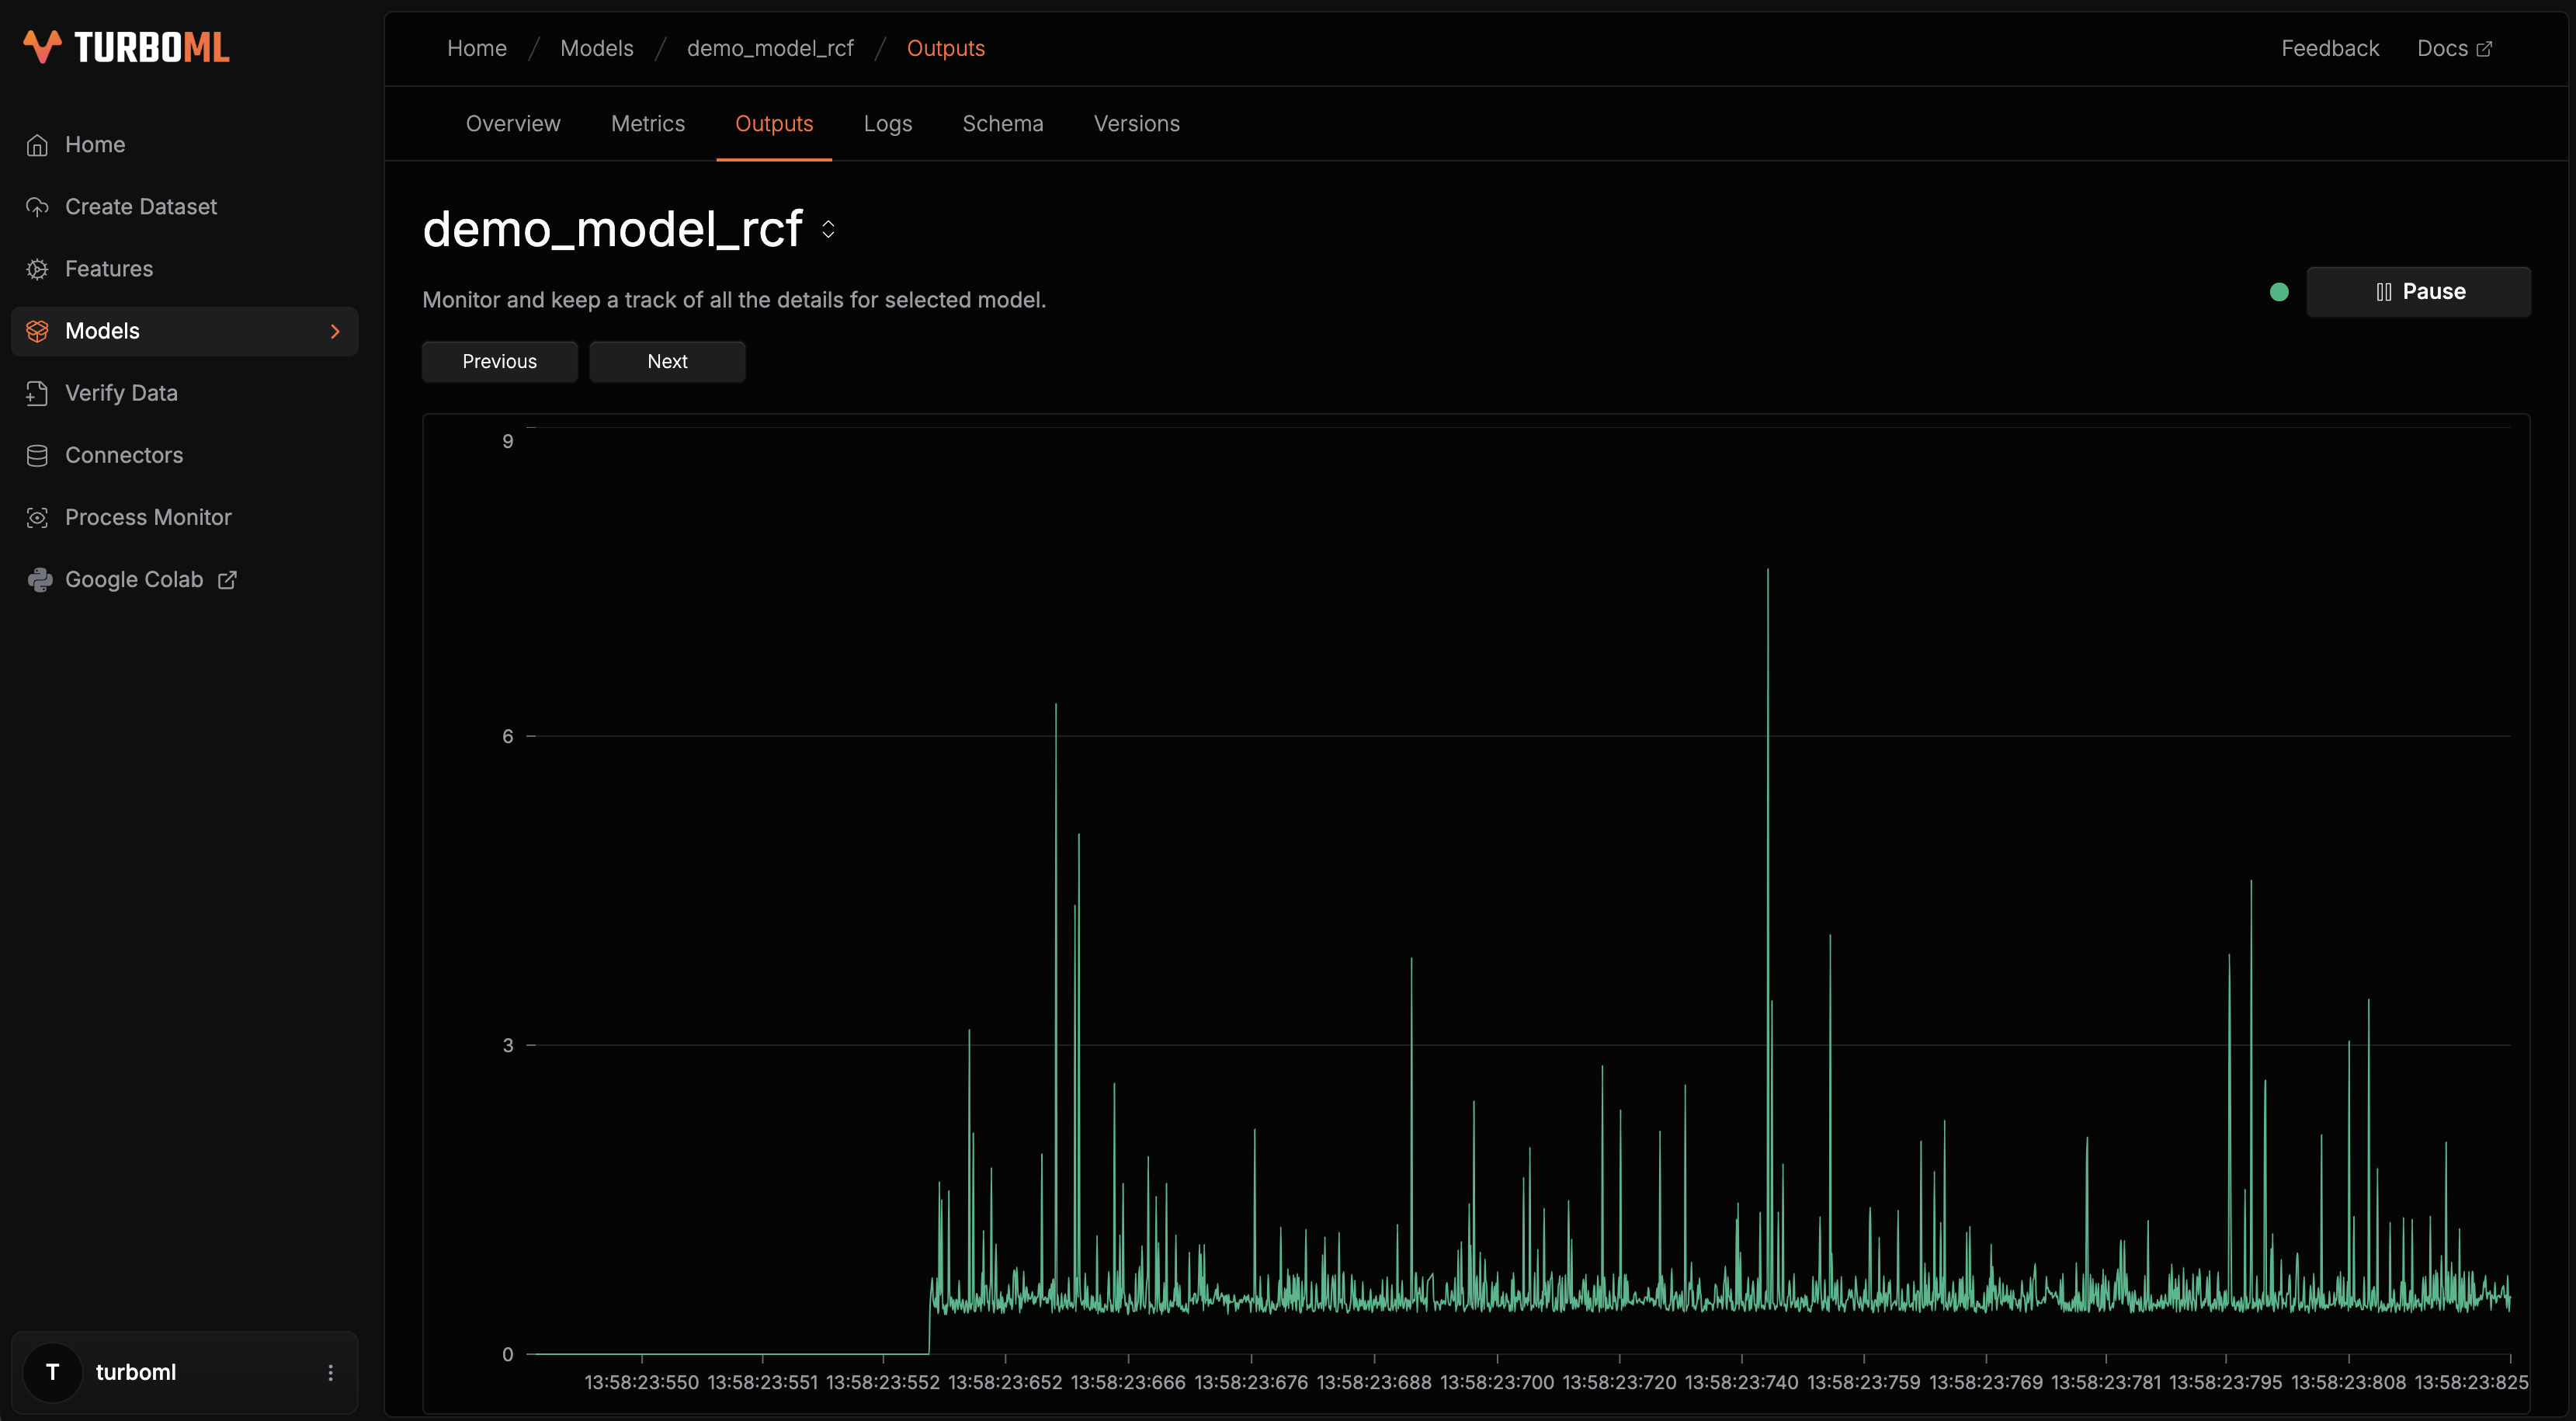Click the Home house icon in sidebar
2576x1421 pixels.
point(37,145)
